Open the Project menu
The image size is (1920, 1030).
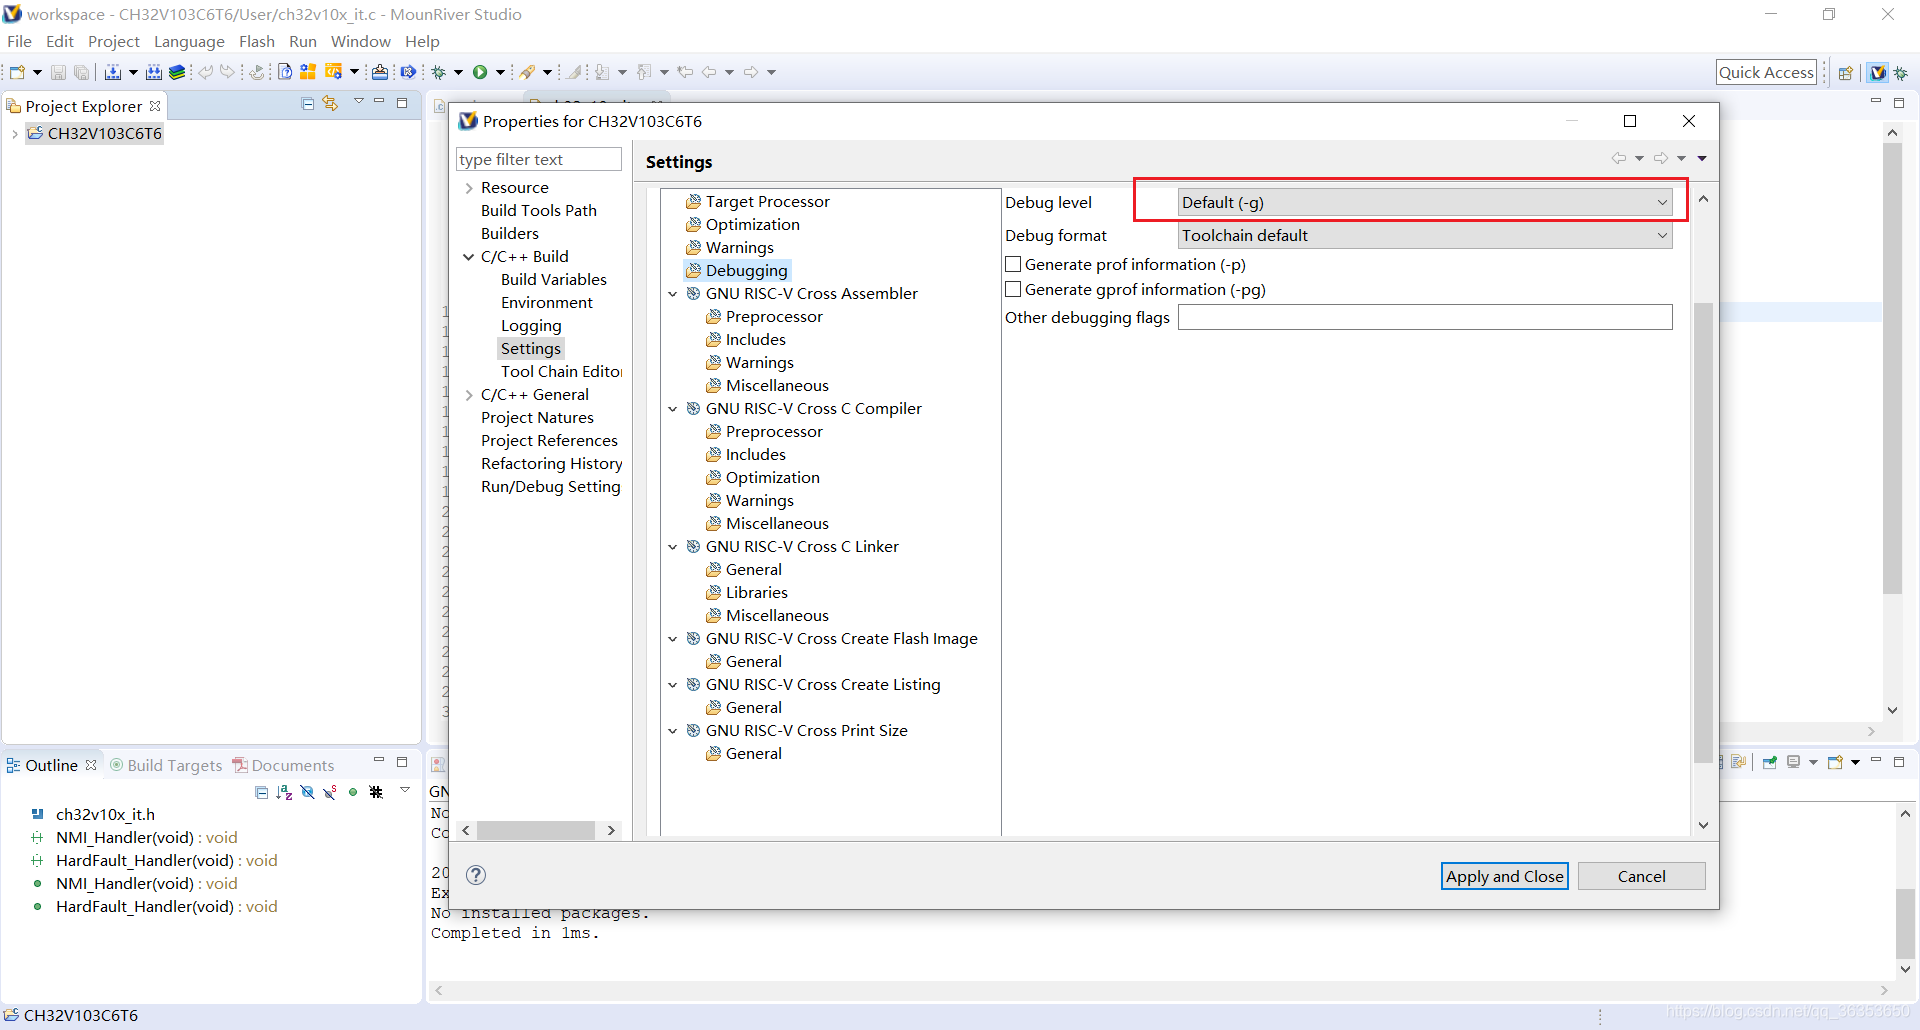click(x=114, y=41)
